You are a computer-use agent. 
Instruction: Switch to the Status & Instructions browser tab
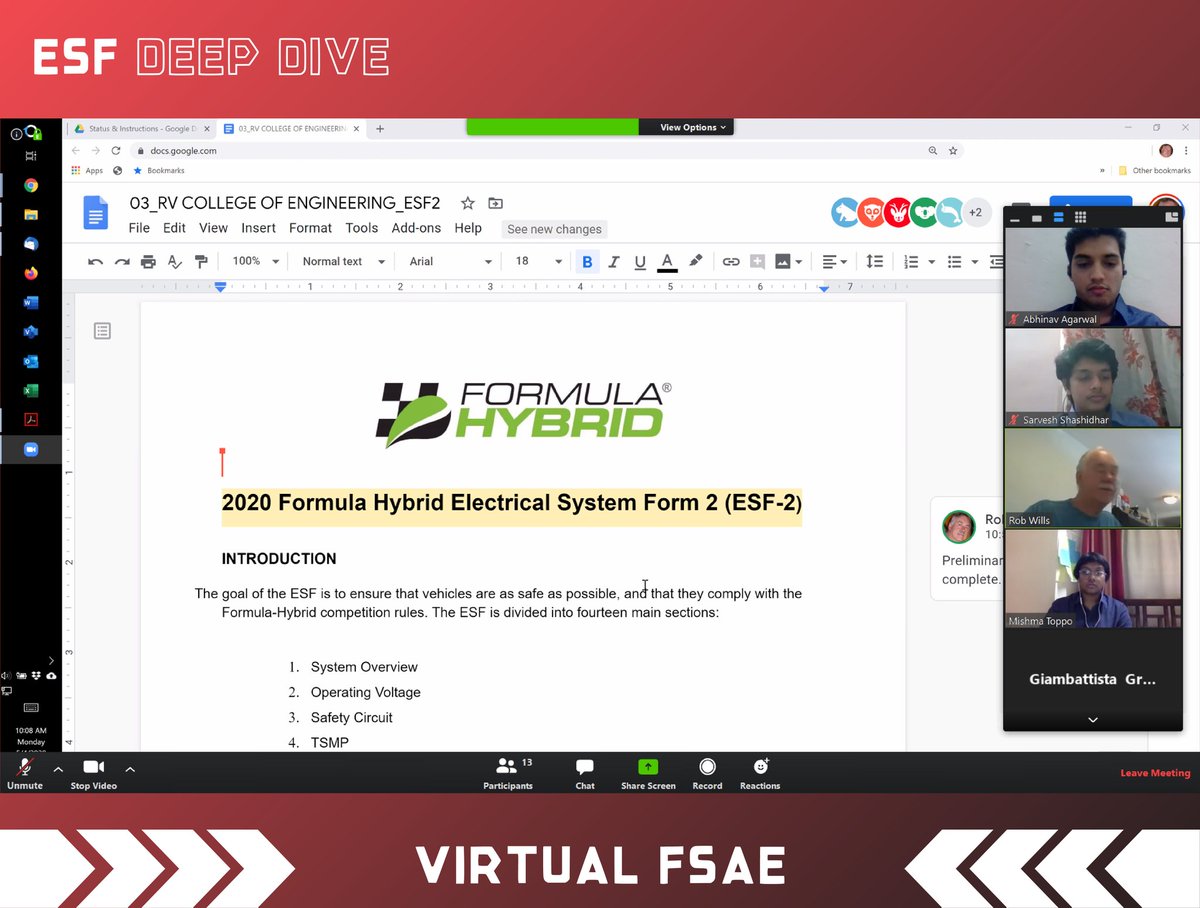pyautogui.click(x=140, y=128)
